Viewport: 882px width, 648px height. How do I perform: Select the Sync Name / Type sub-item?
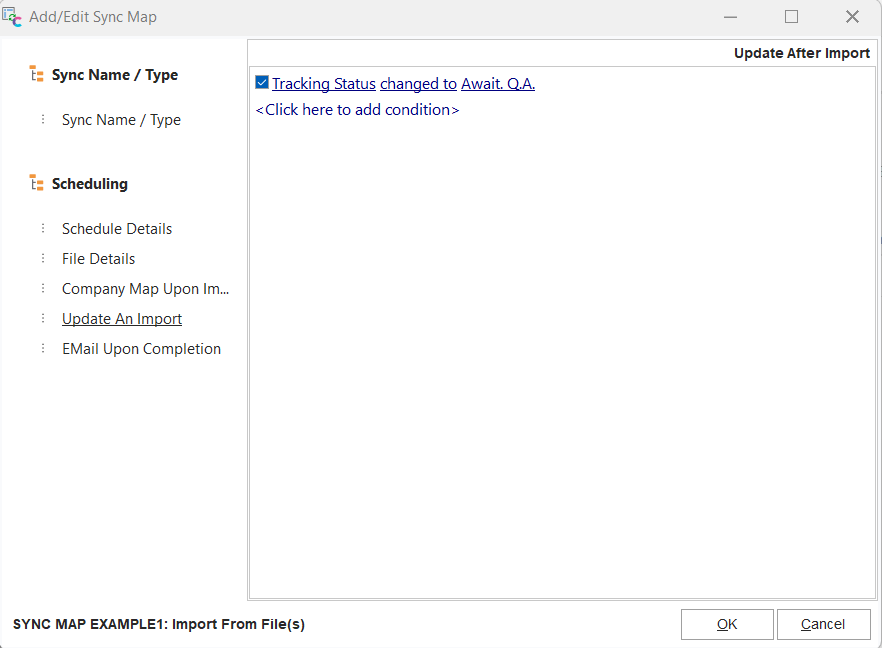tap(121, 120)
